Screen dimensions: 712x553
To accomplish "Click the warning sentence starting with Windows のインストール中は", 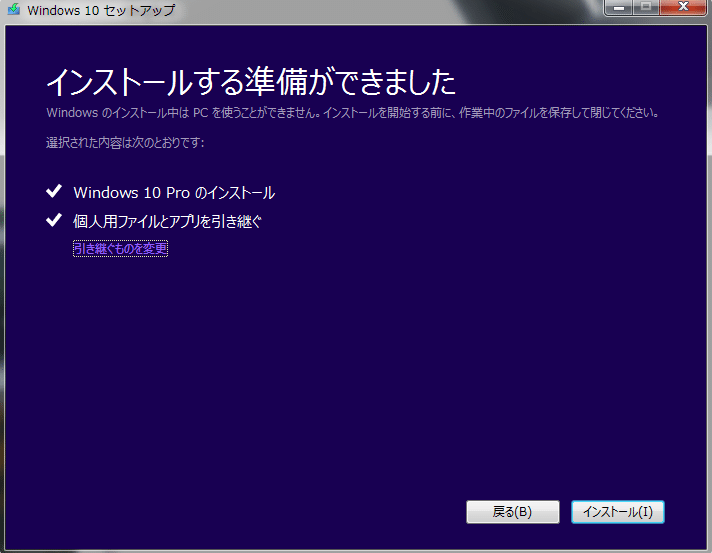I will [353, 113].
